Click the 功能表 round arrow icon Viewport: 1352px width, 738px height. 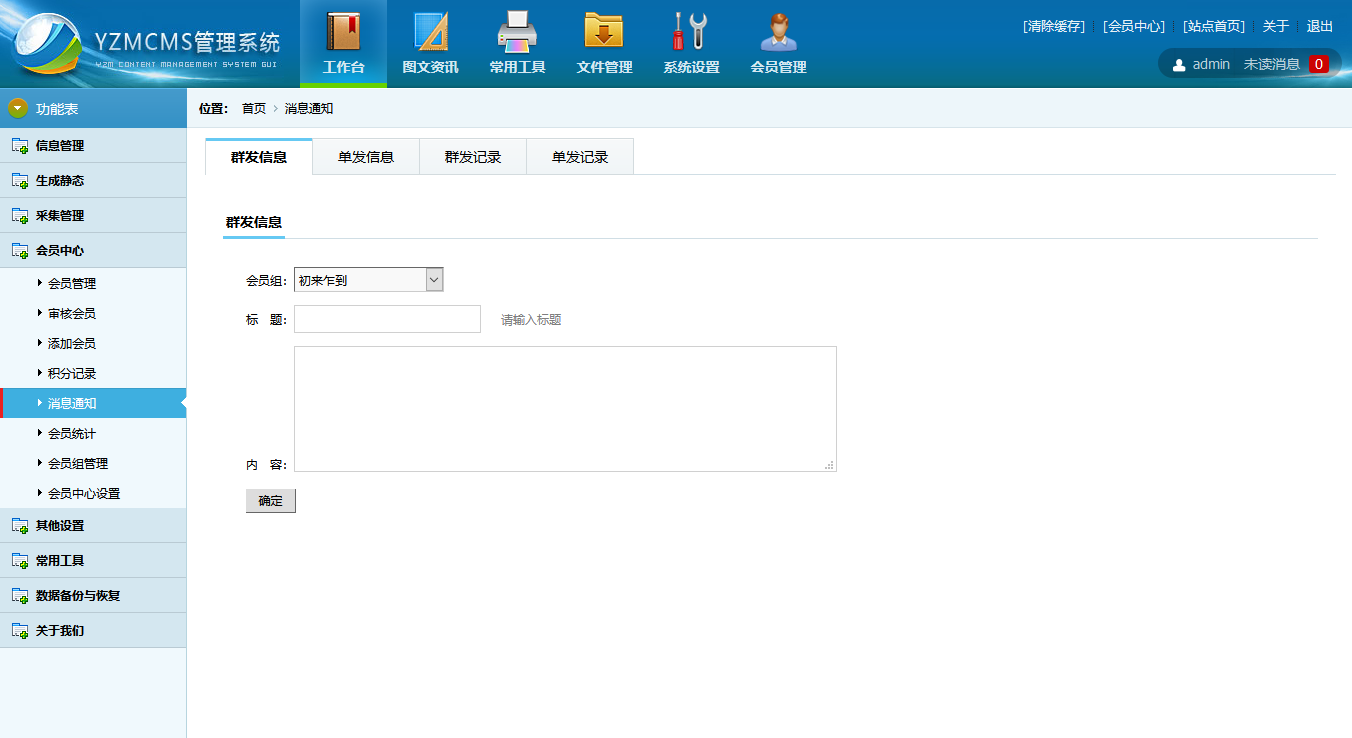[18, 108]
